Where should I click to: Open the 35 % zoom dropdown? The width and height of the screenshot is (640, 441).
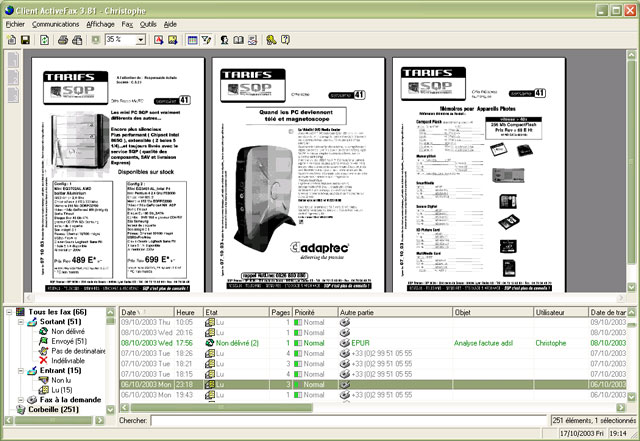[140, 39]
